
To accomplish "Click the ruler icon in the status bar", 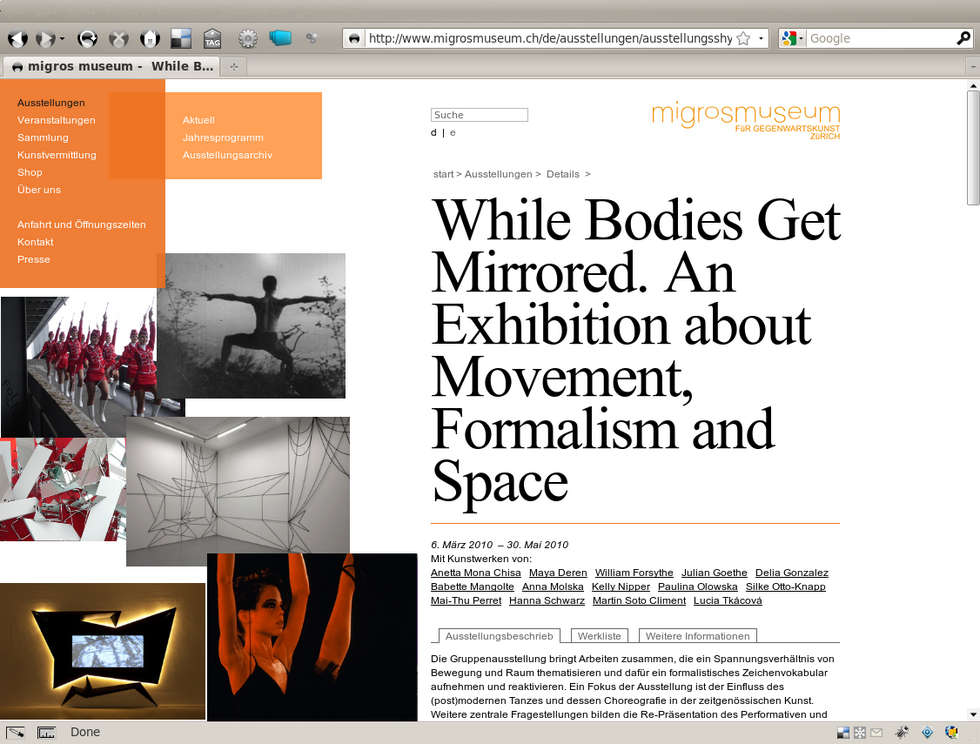I will [x=46, y=732].
